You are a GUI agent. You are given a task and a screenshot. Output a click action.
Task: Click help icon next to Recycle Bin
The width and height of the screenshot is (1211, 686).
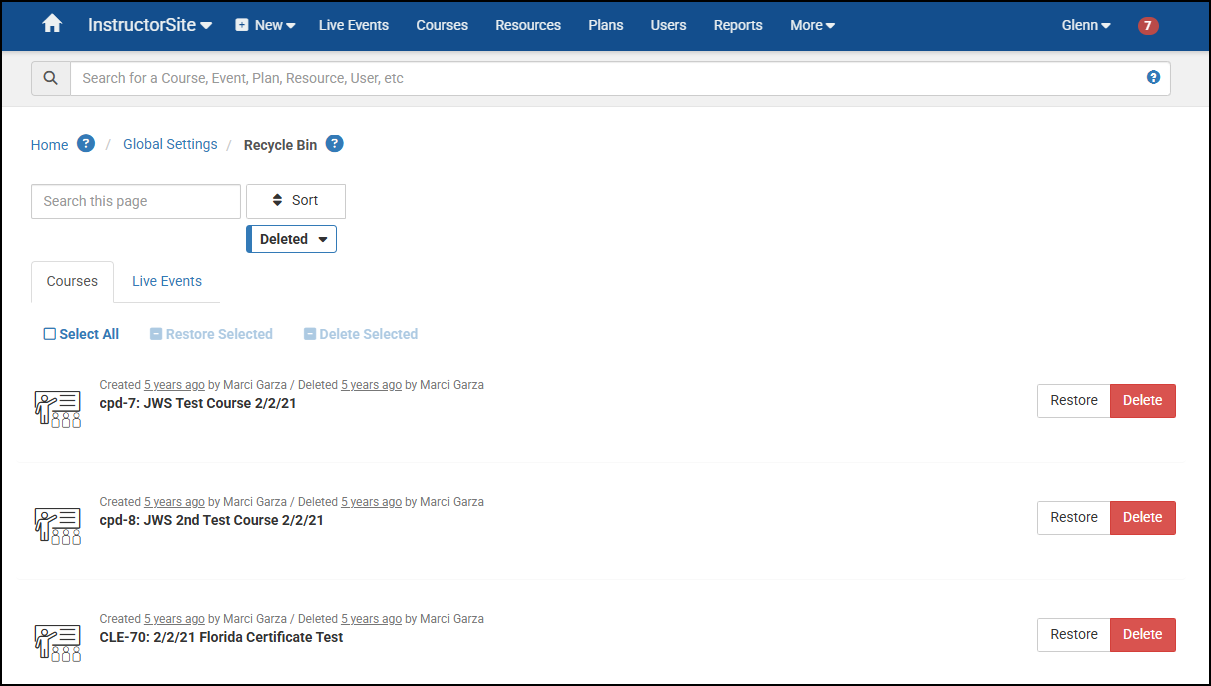[335, 143]
